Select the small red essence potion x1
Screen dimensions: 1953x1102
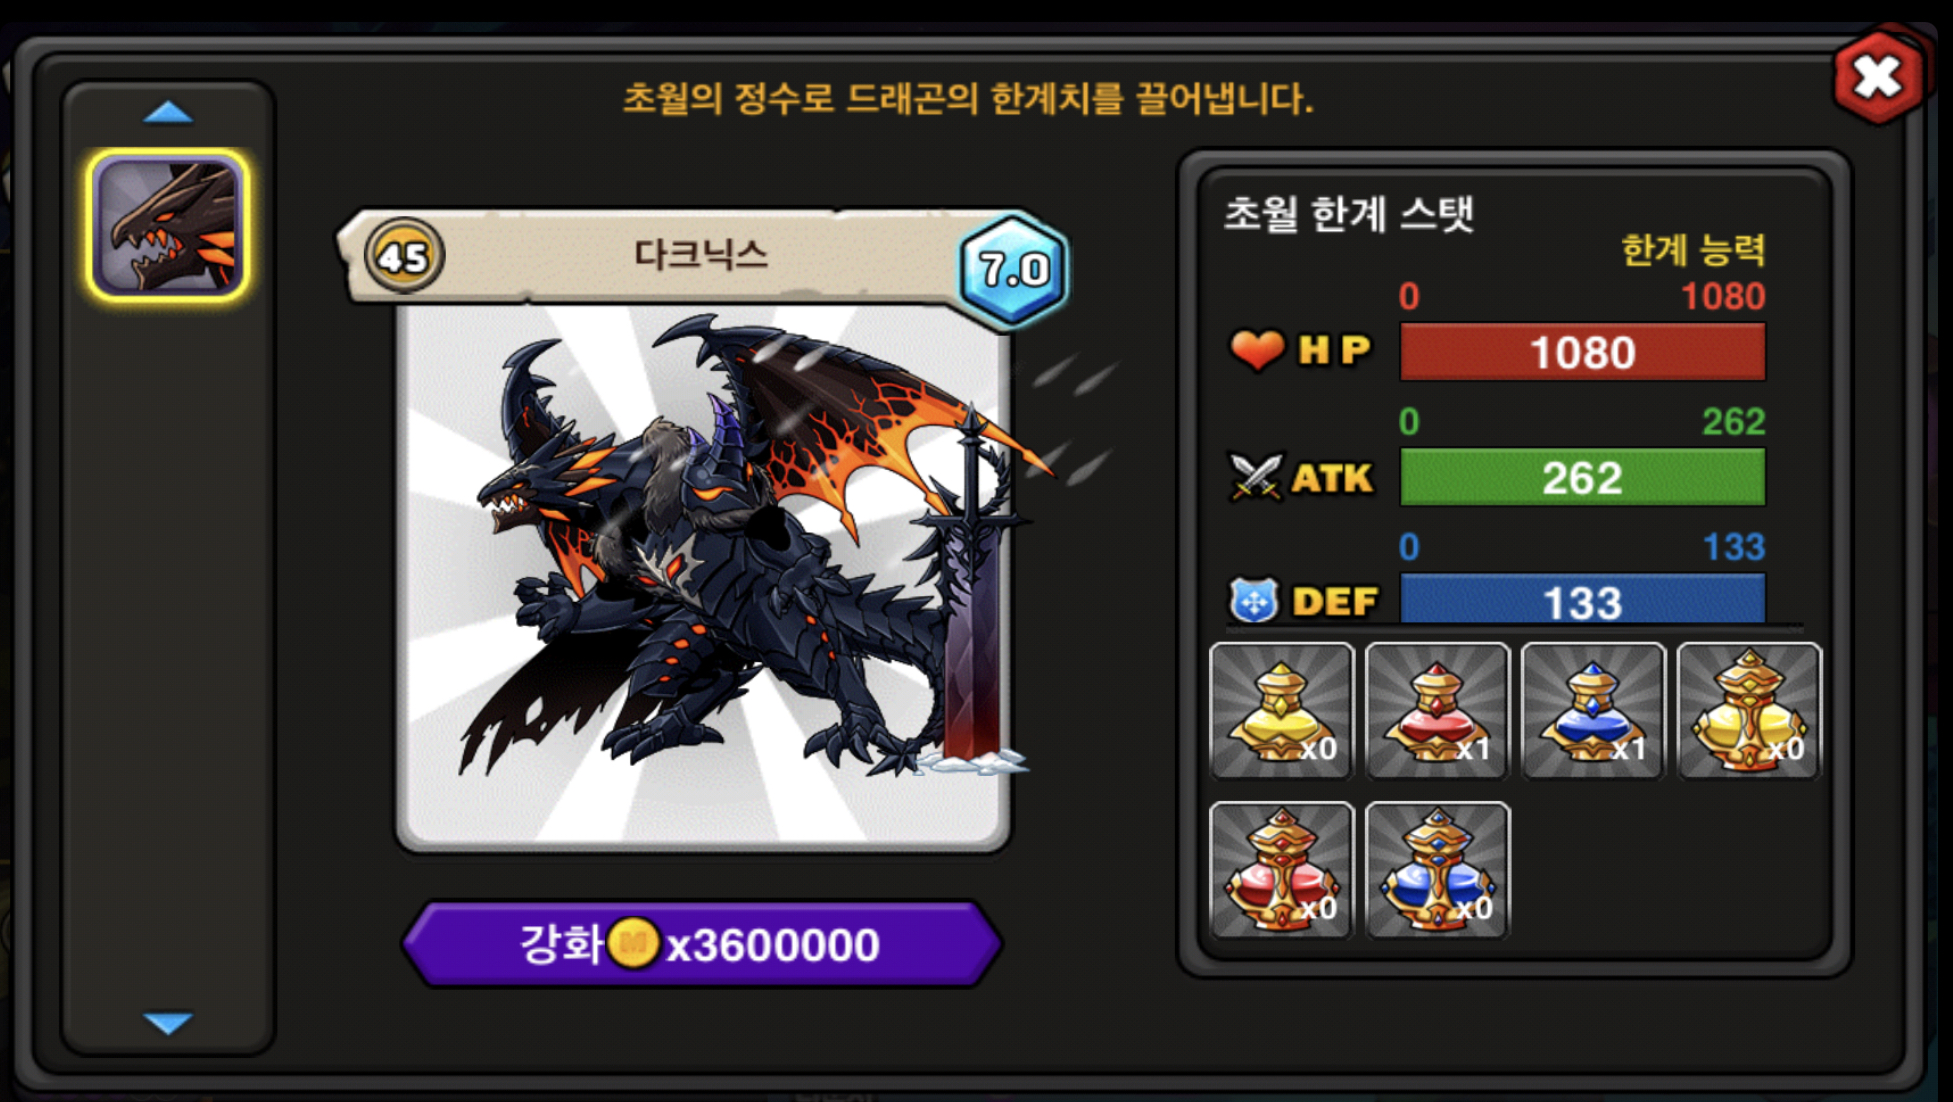pos(1438,711)
